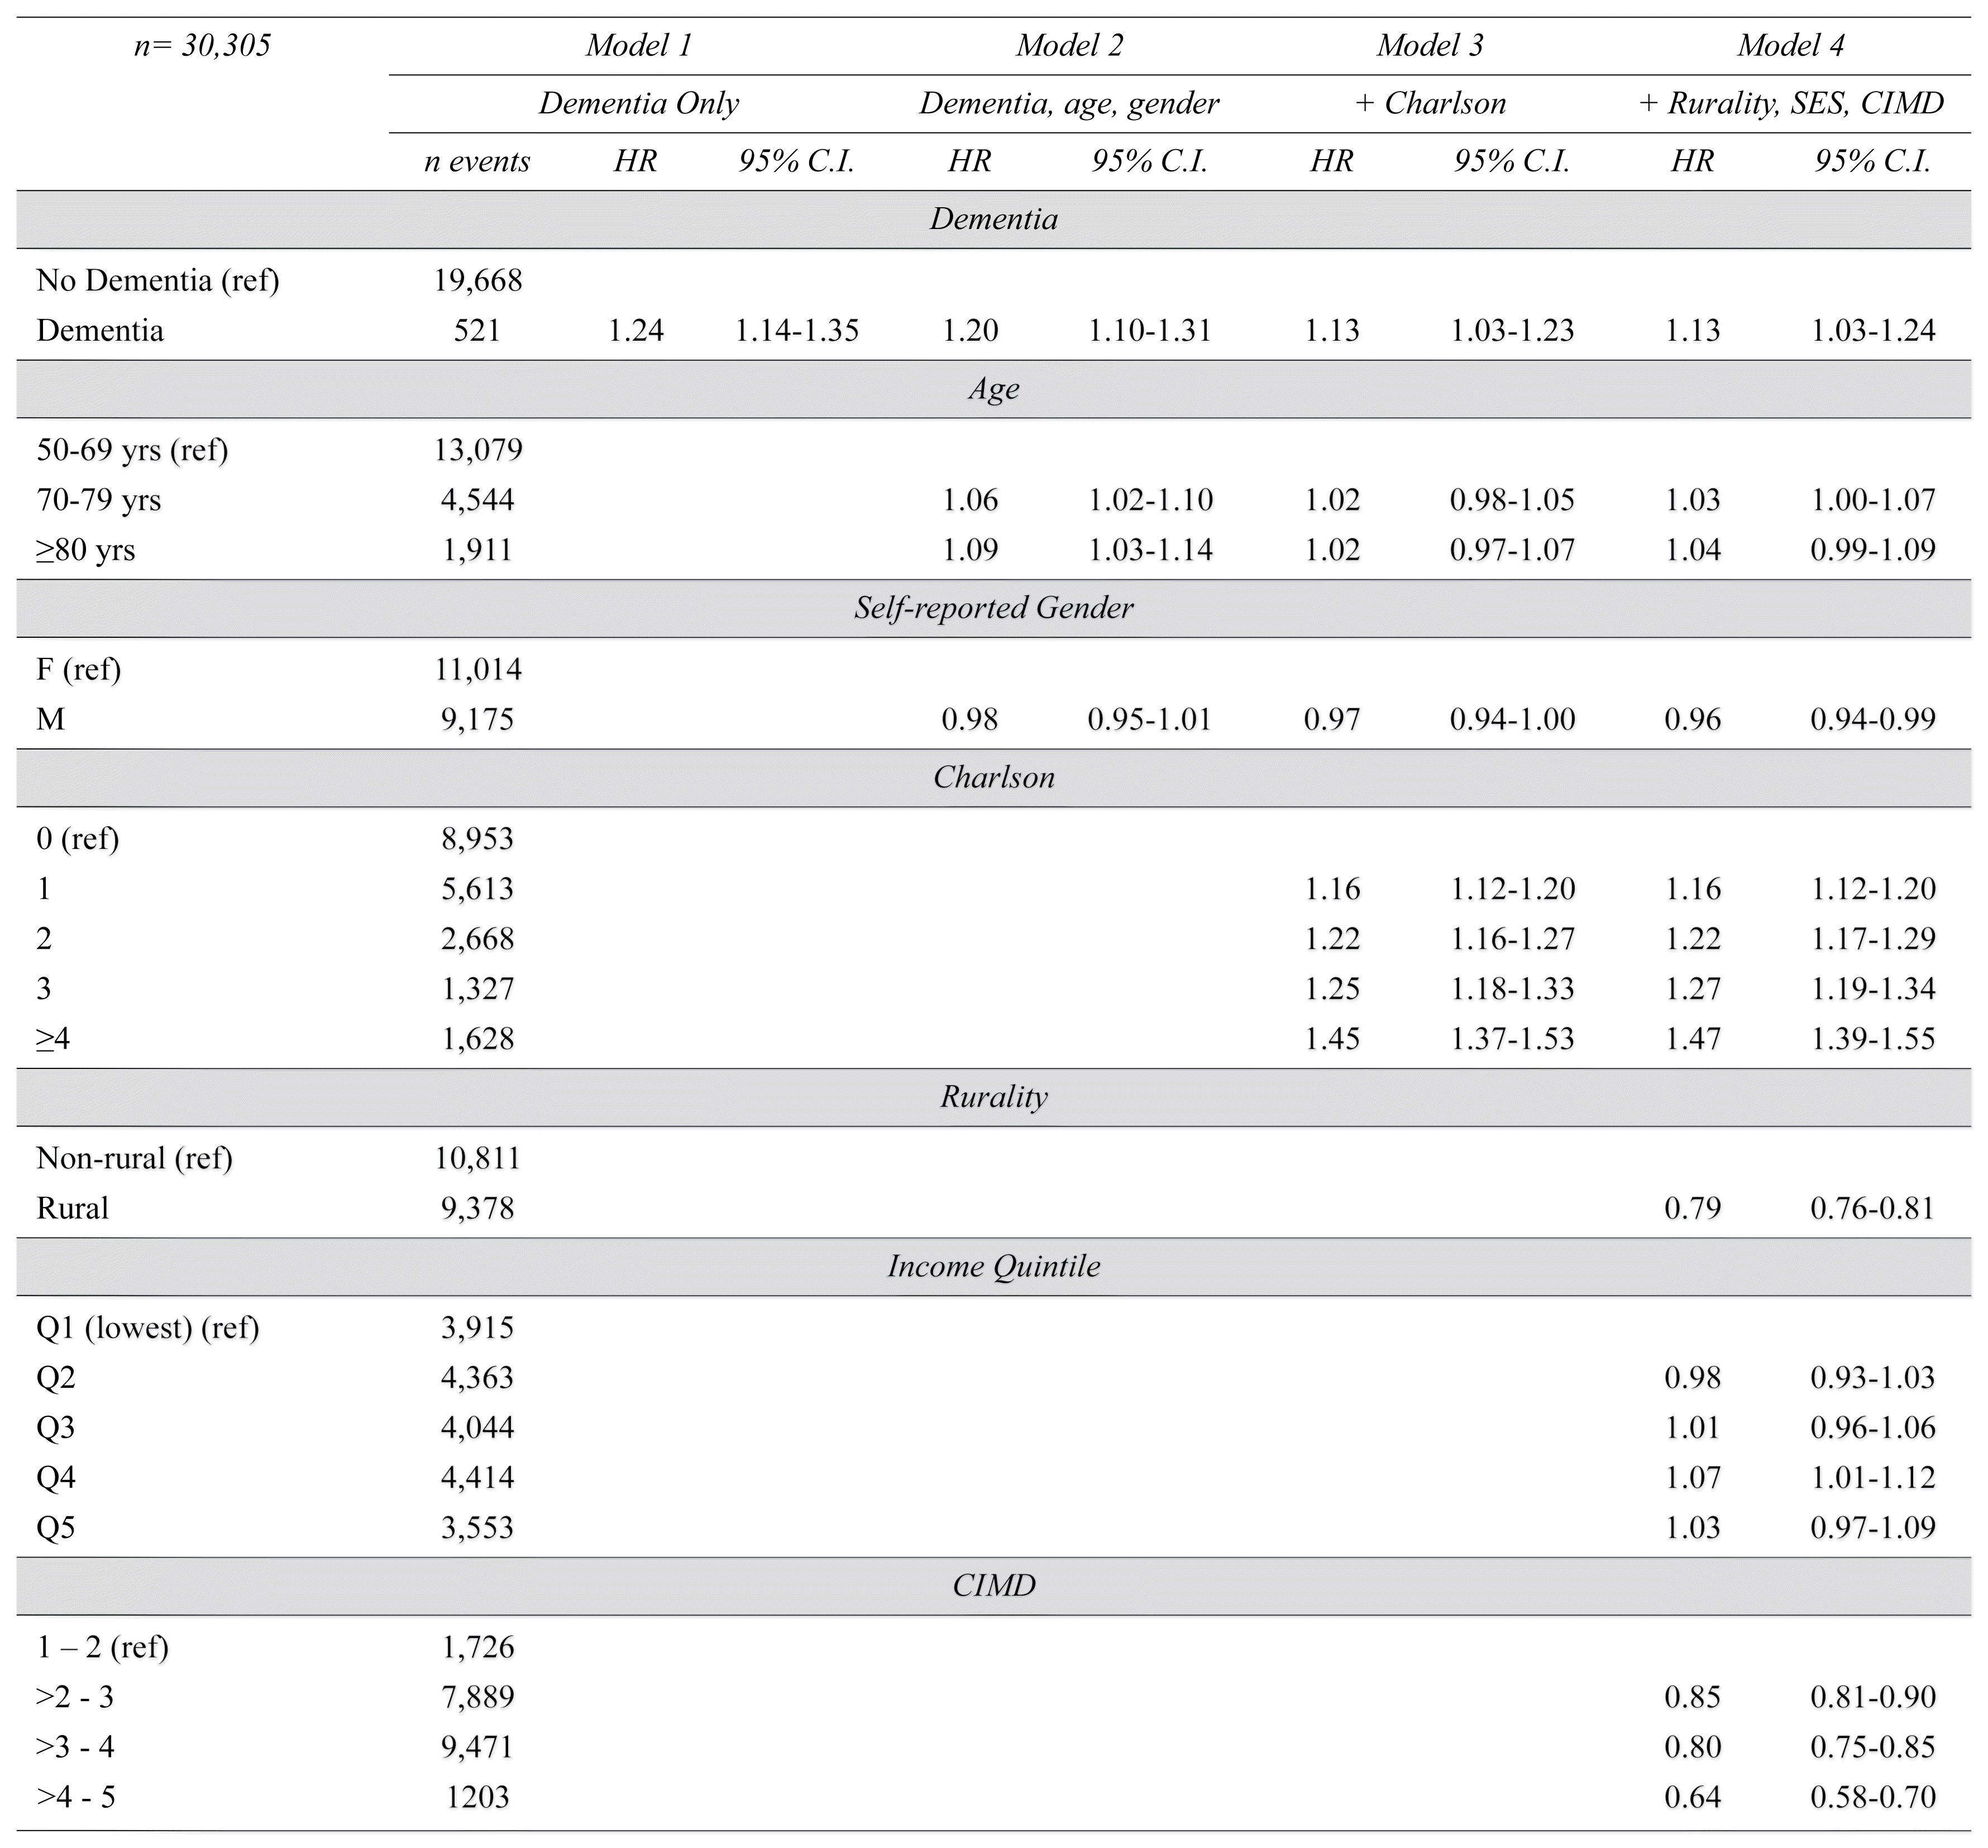Click the >4 - 5 CIMD confidence interval 0.58-0.70

pyautogui.click(x=1872, y=1797)
